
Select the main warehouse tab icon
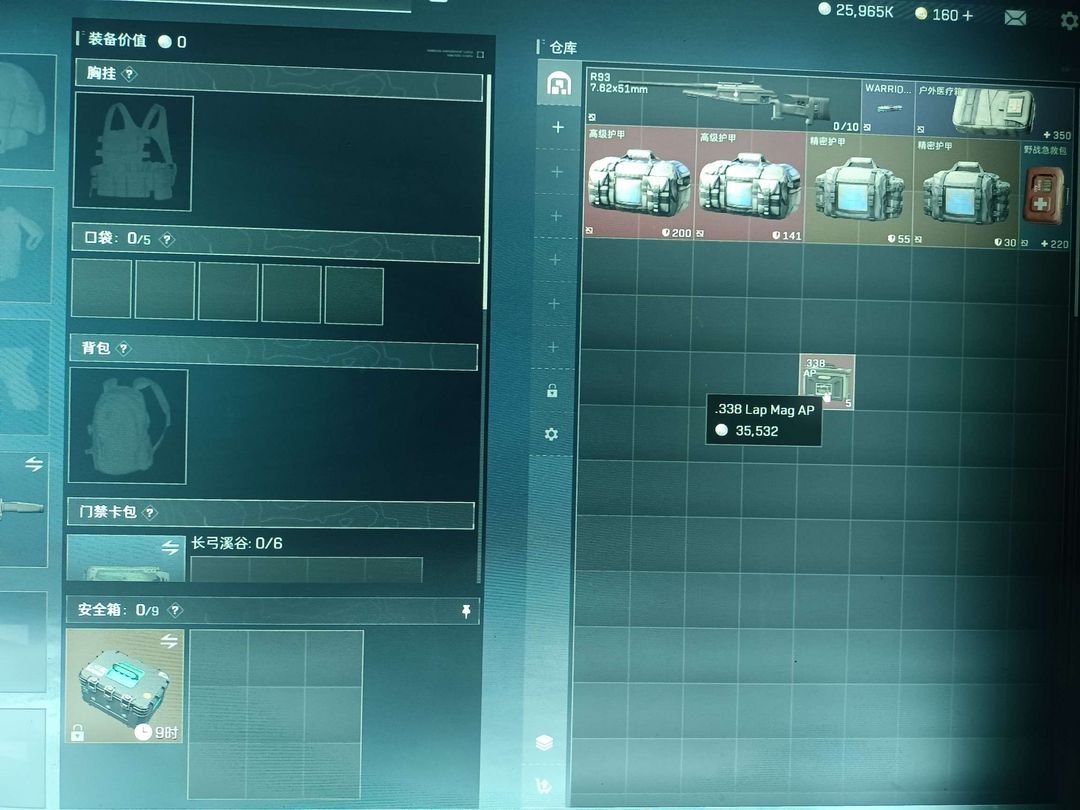click(x=559, y=83)
